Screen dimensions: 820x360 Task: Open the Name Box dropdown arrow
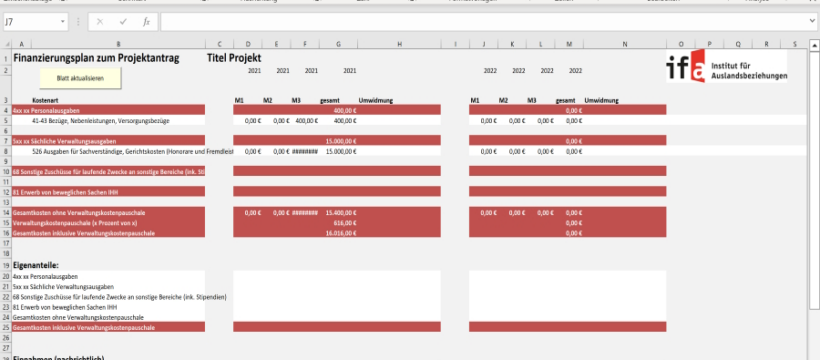[63, 22]
